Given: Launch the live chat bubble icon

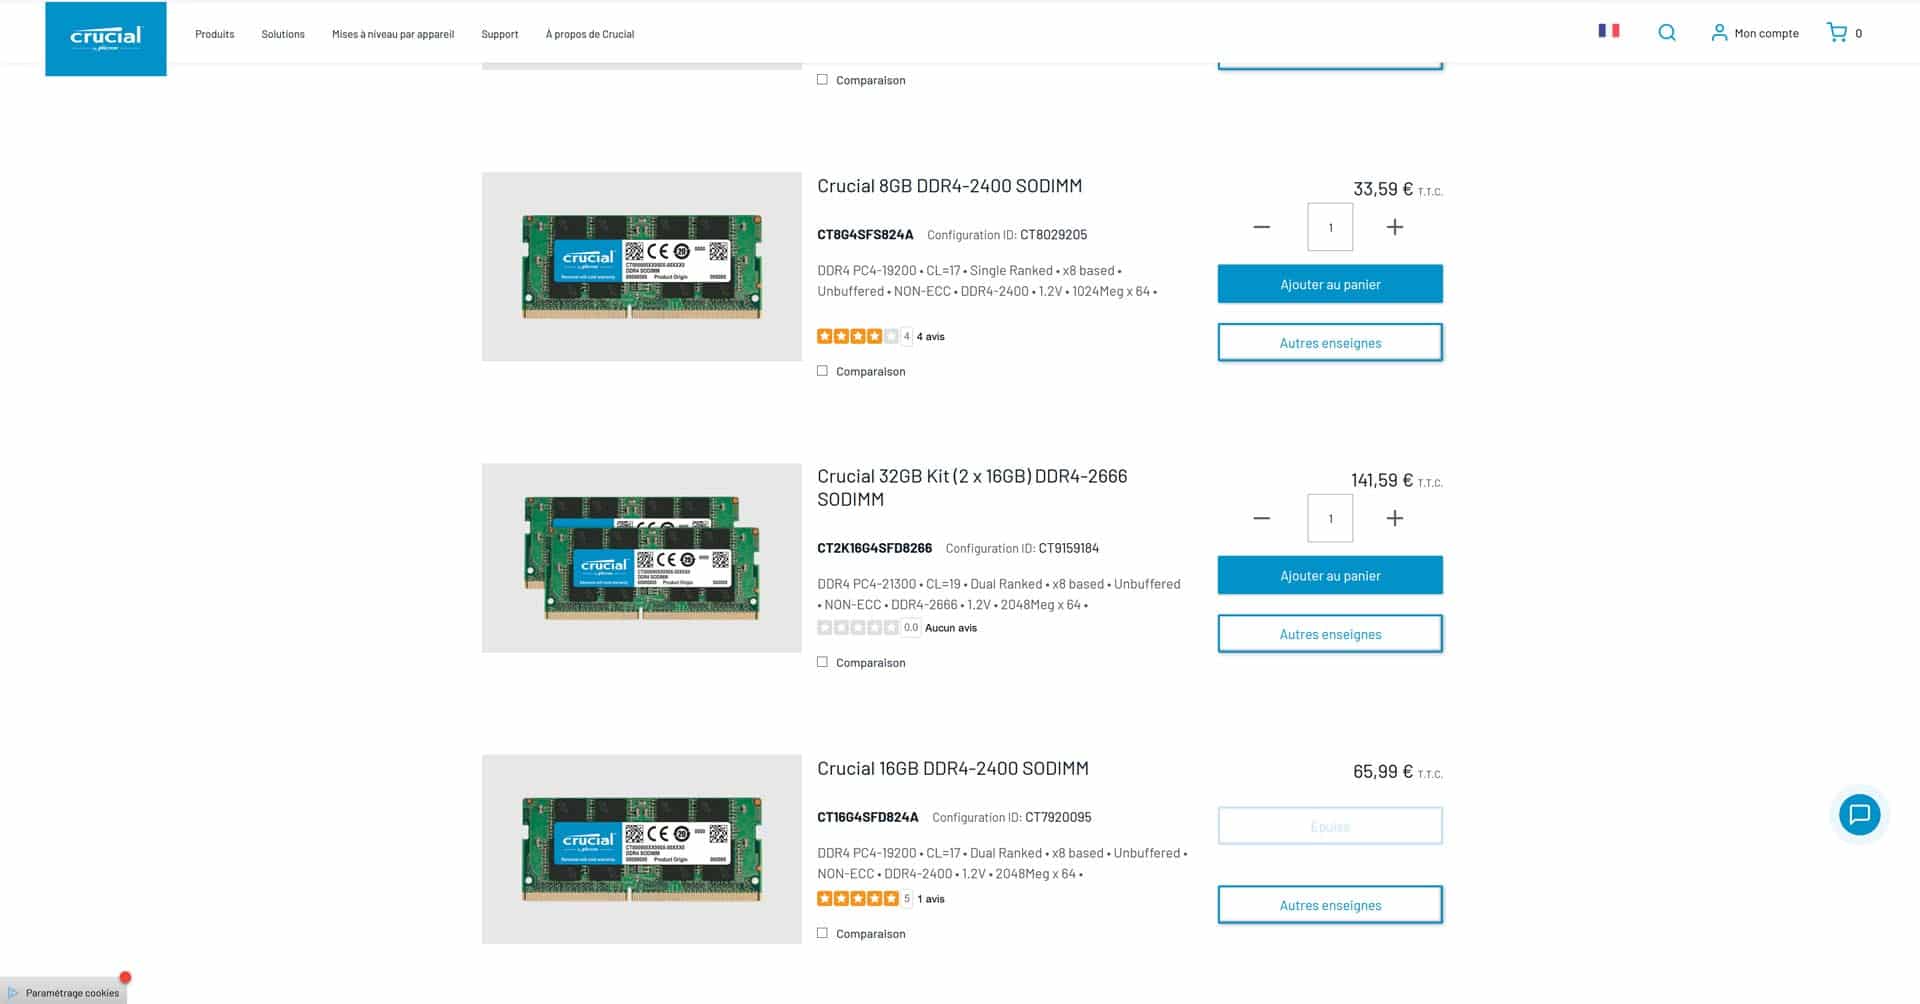Looking at the screenshot, I should pos(1860,815).
